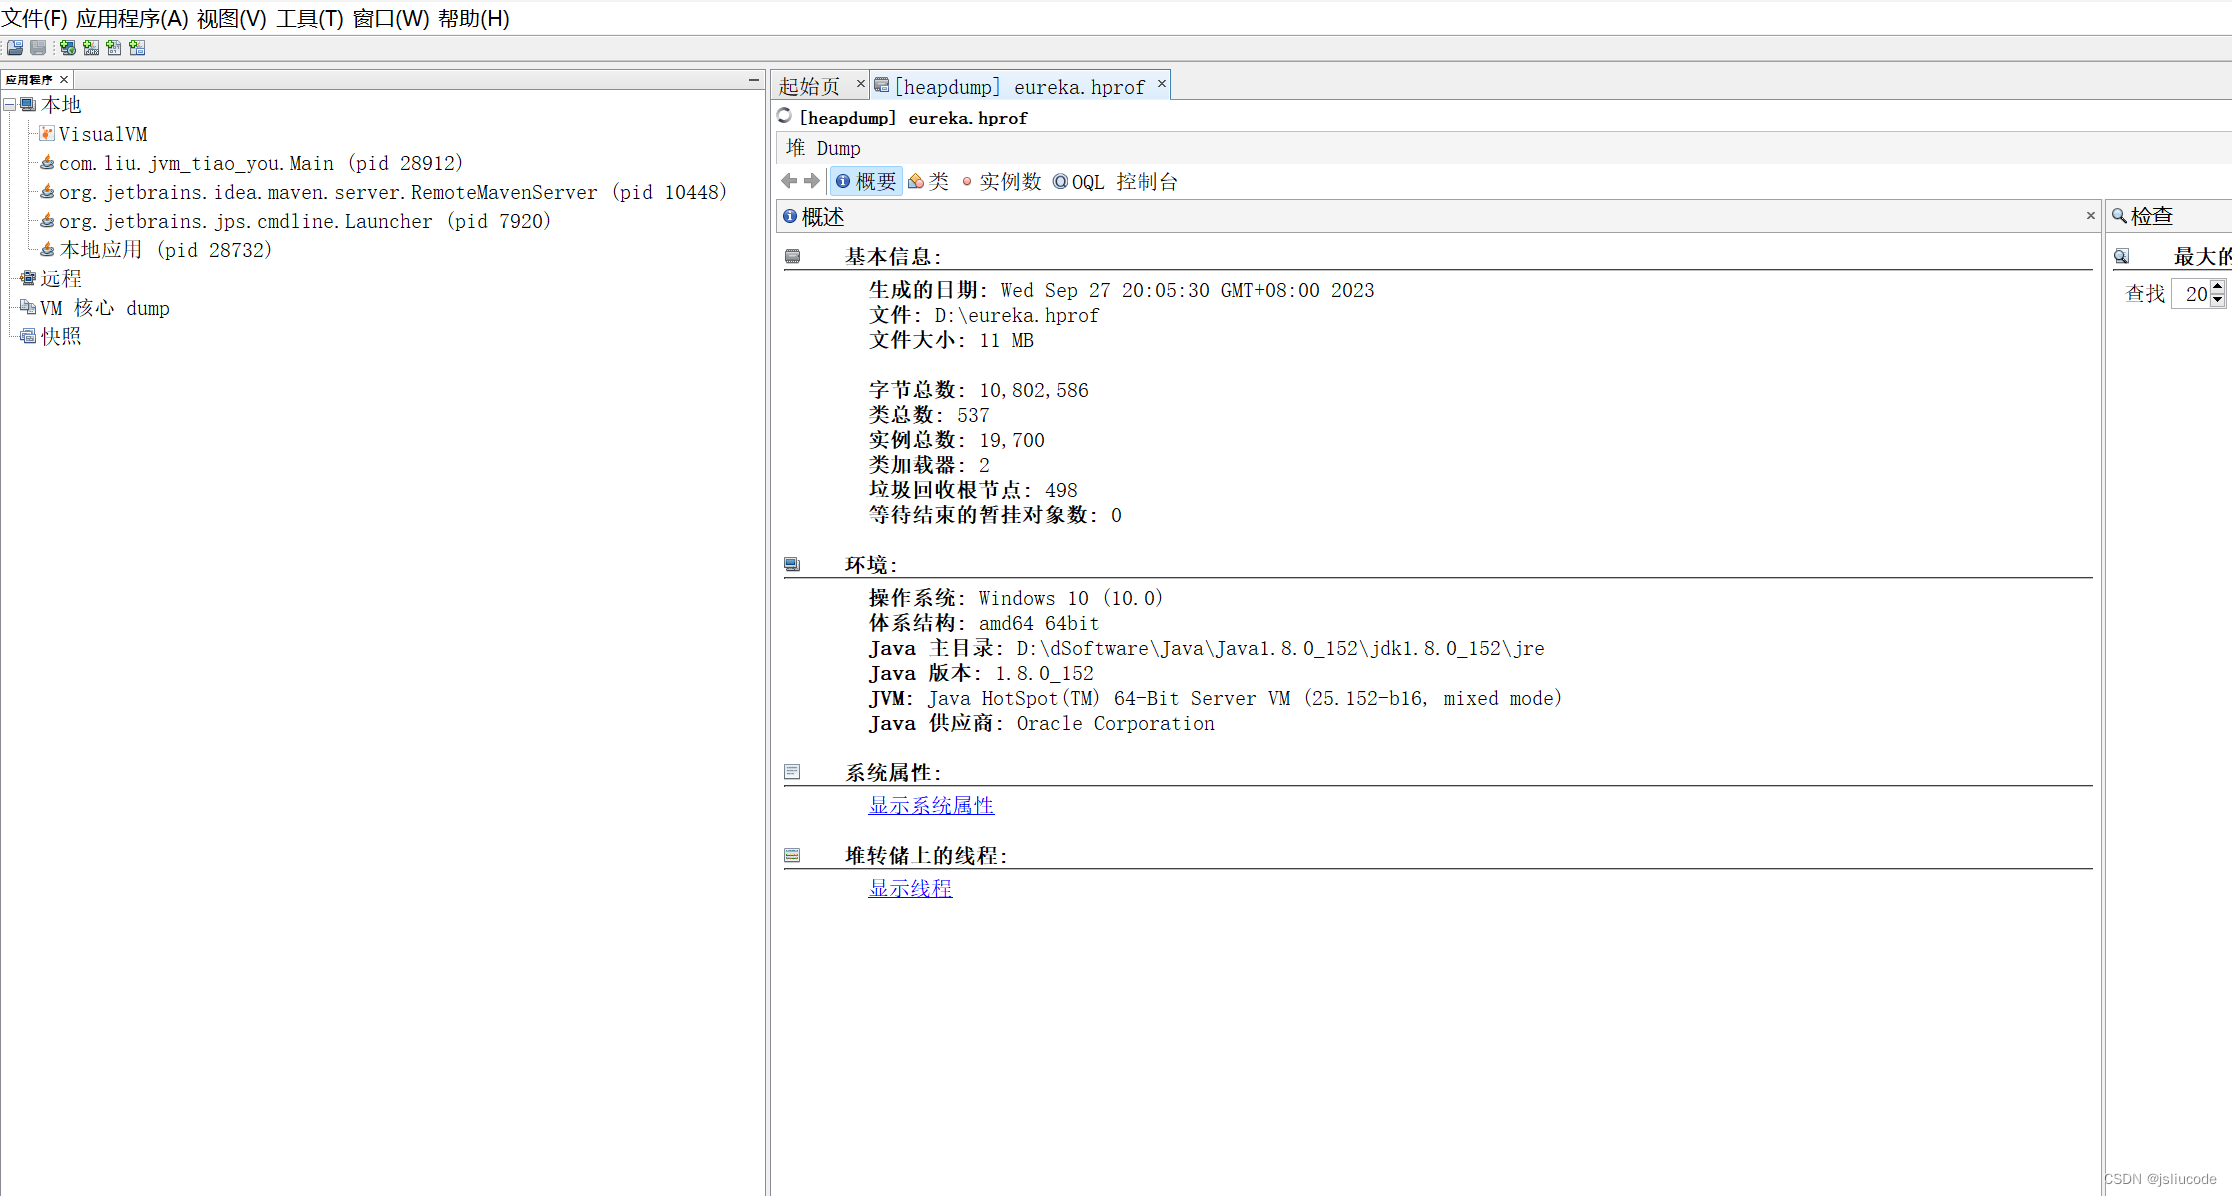Open the 应用程序(A) menu

pos(132,18)
